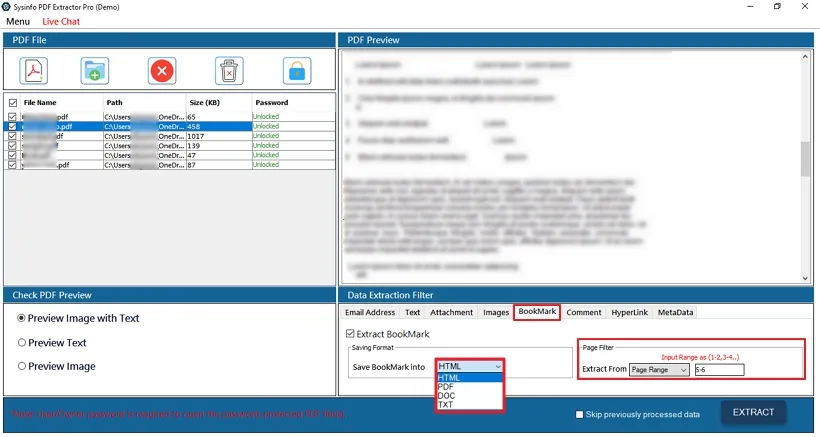Sort by the Path column header
820x437 pixels.
(x=144, y=102)
